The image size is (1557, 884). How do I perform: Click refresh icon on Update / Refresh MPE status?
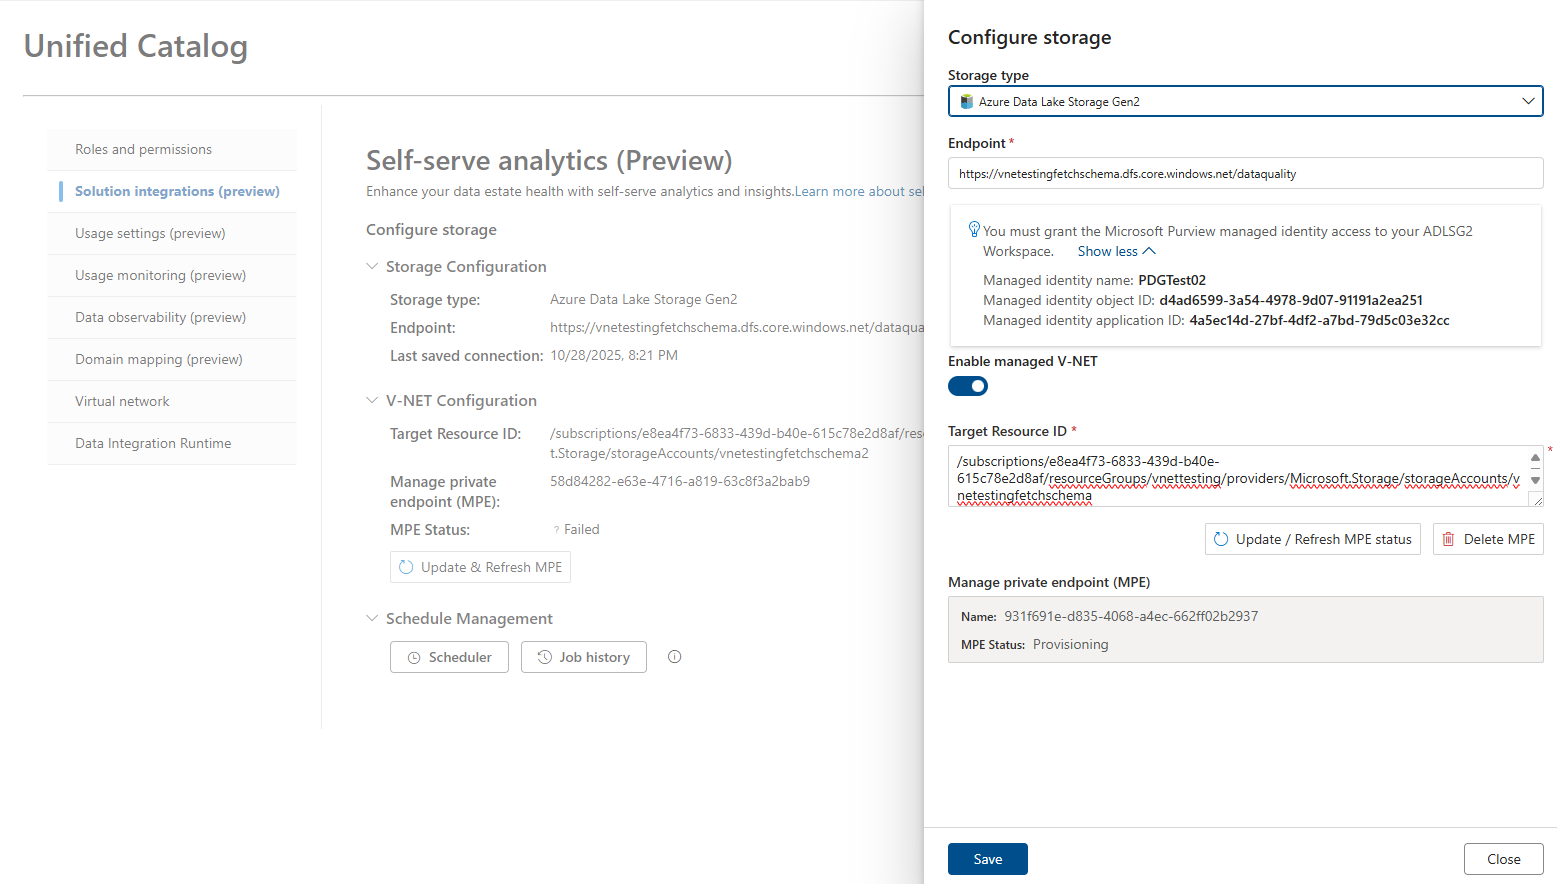(x=1221, y=539)
